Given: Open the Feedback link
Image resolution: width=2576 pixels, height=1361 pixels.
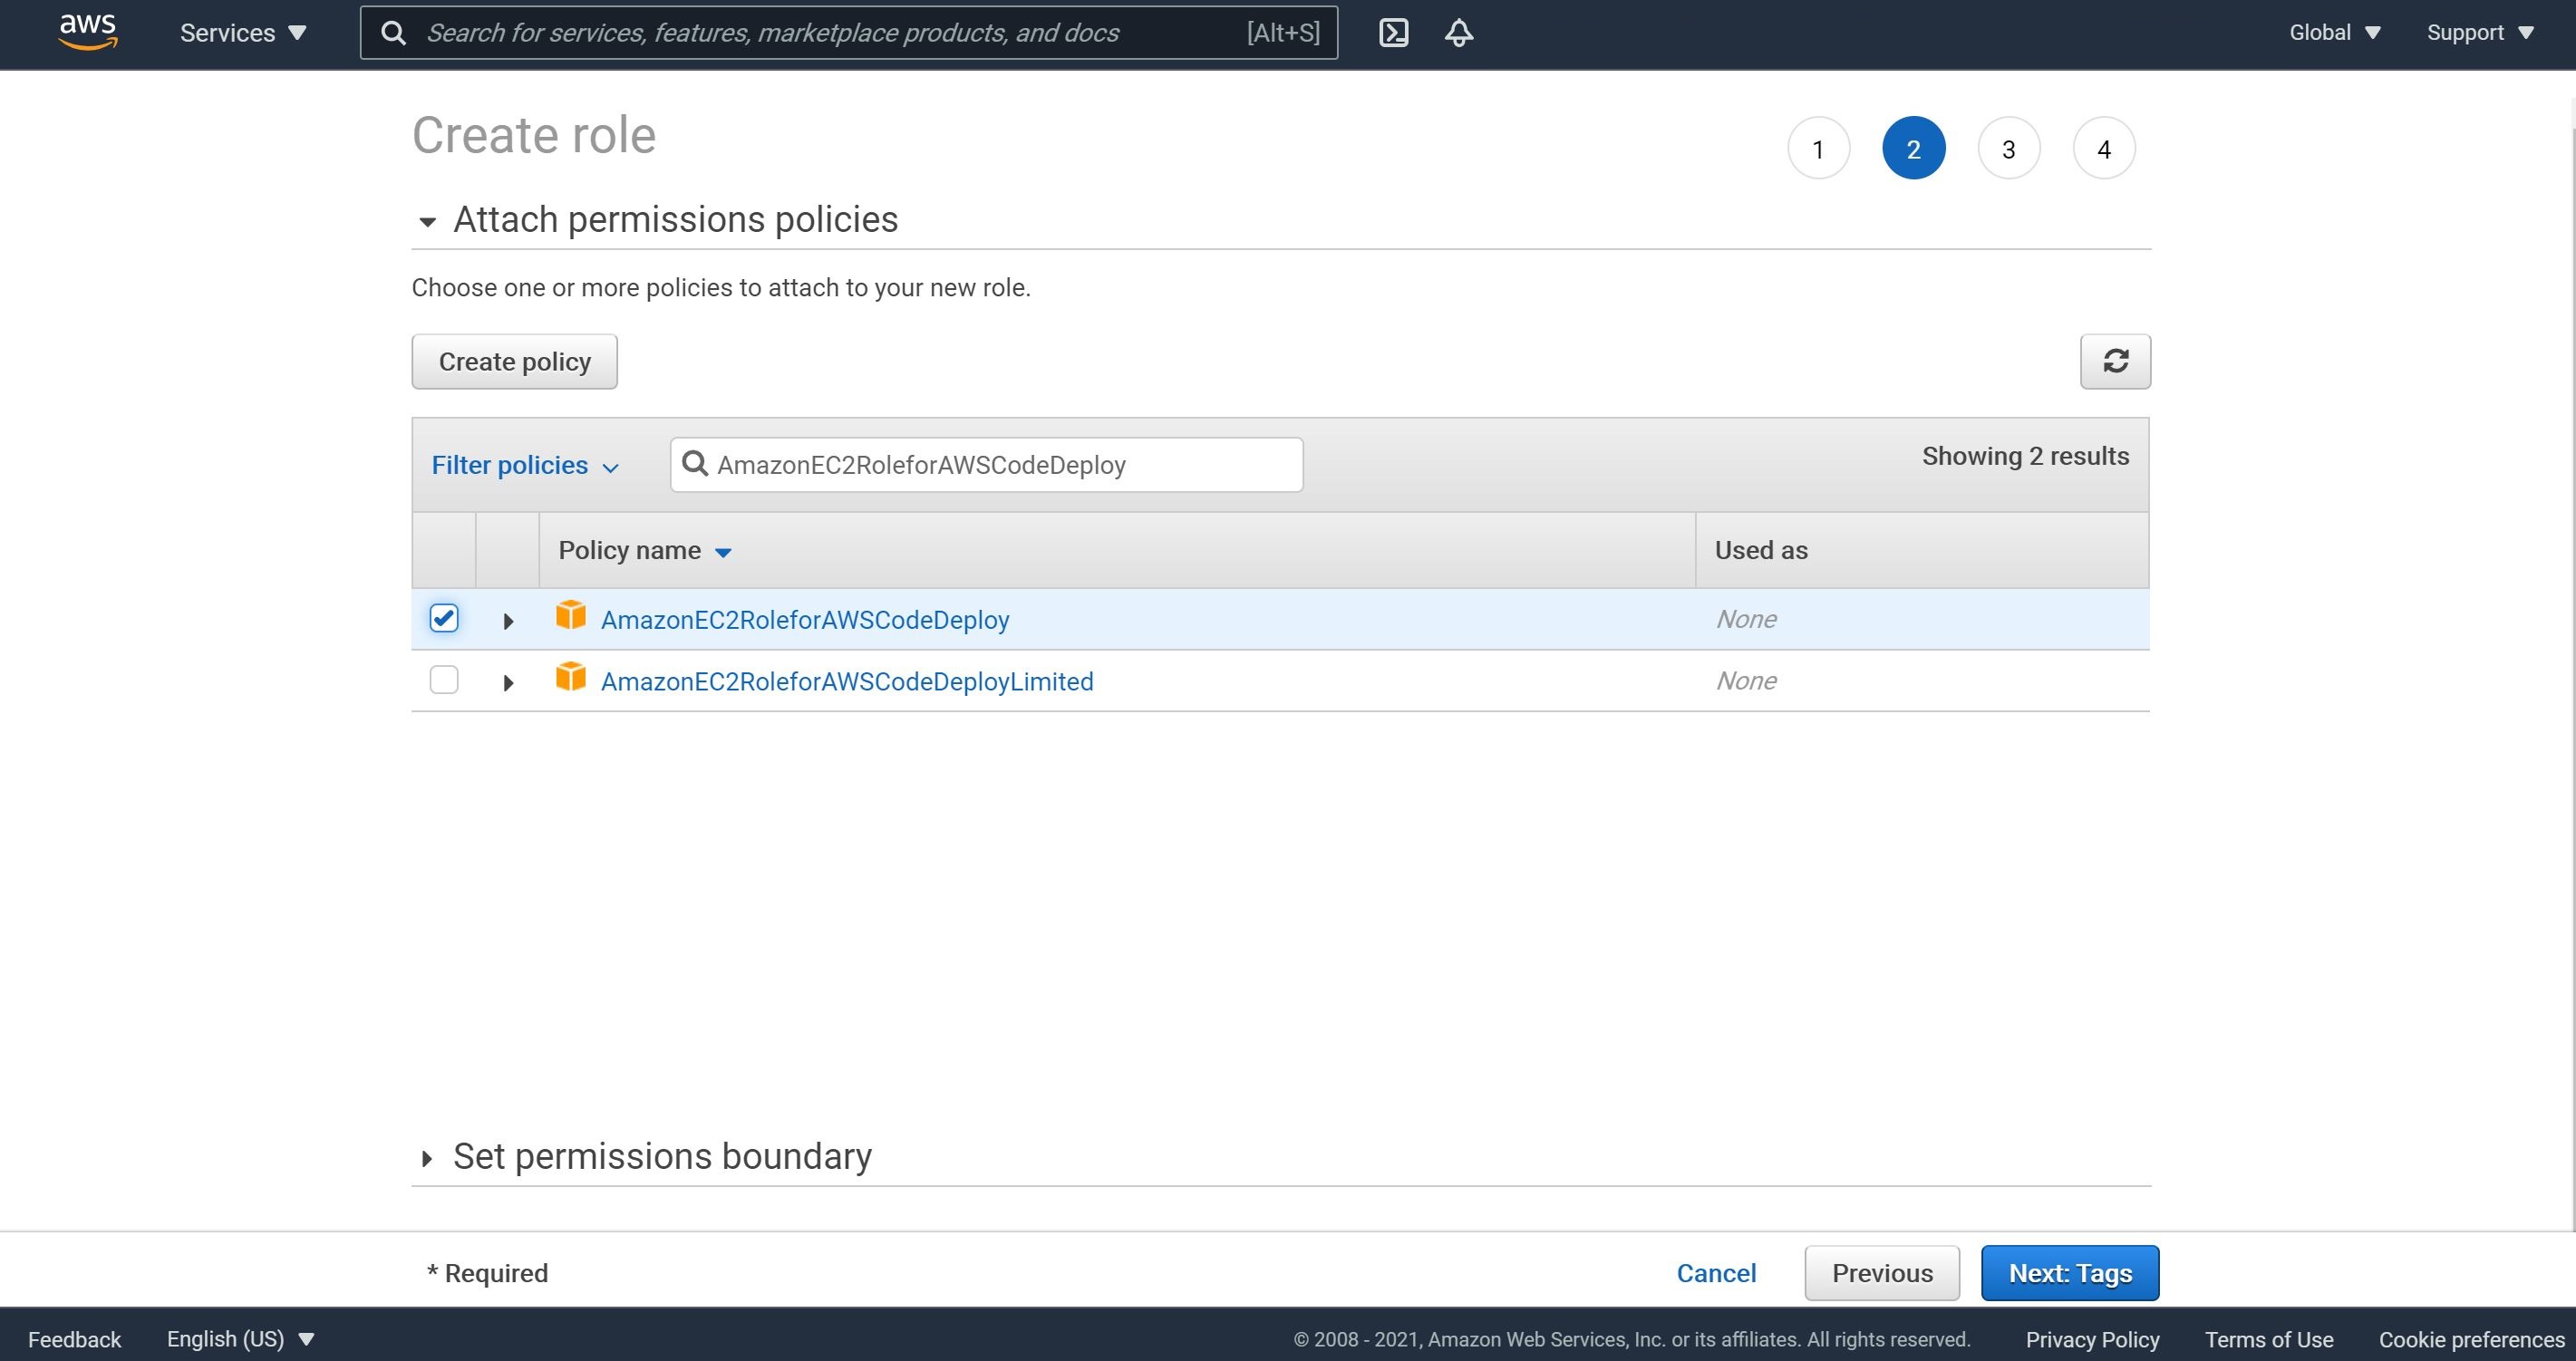Looking at the screenshot, I should pos(74,1339).
